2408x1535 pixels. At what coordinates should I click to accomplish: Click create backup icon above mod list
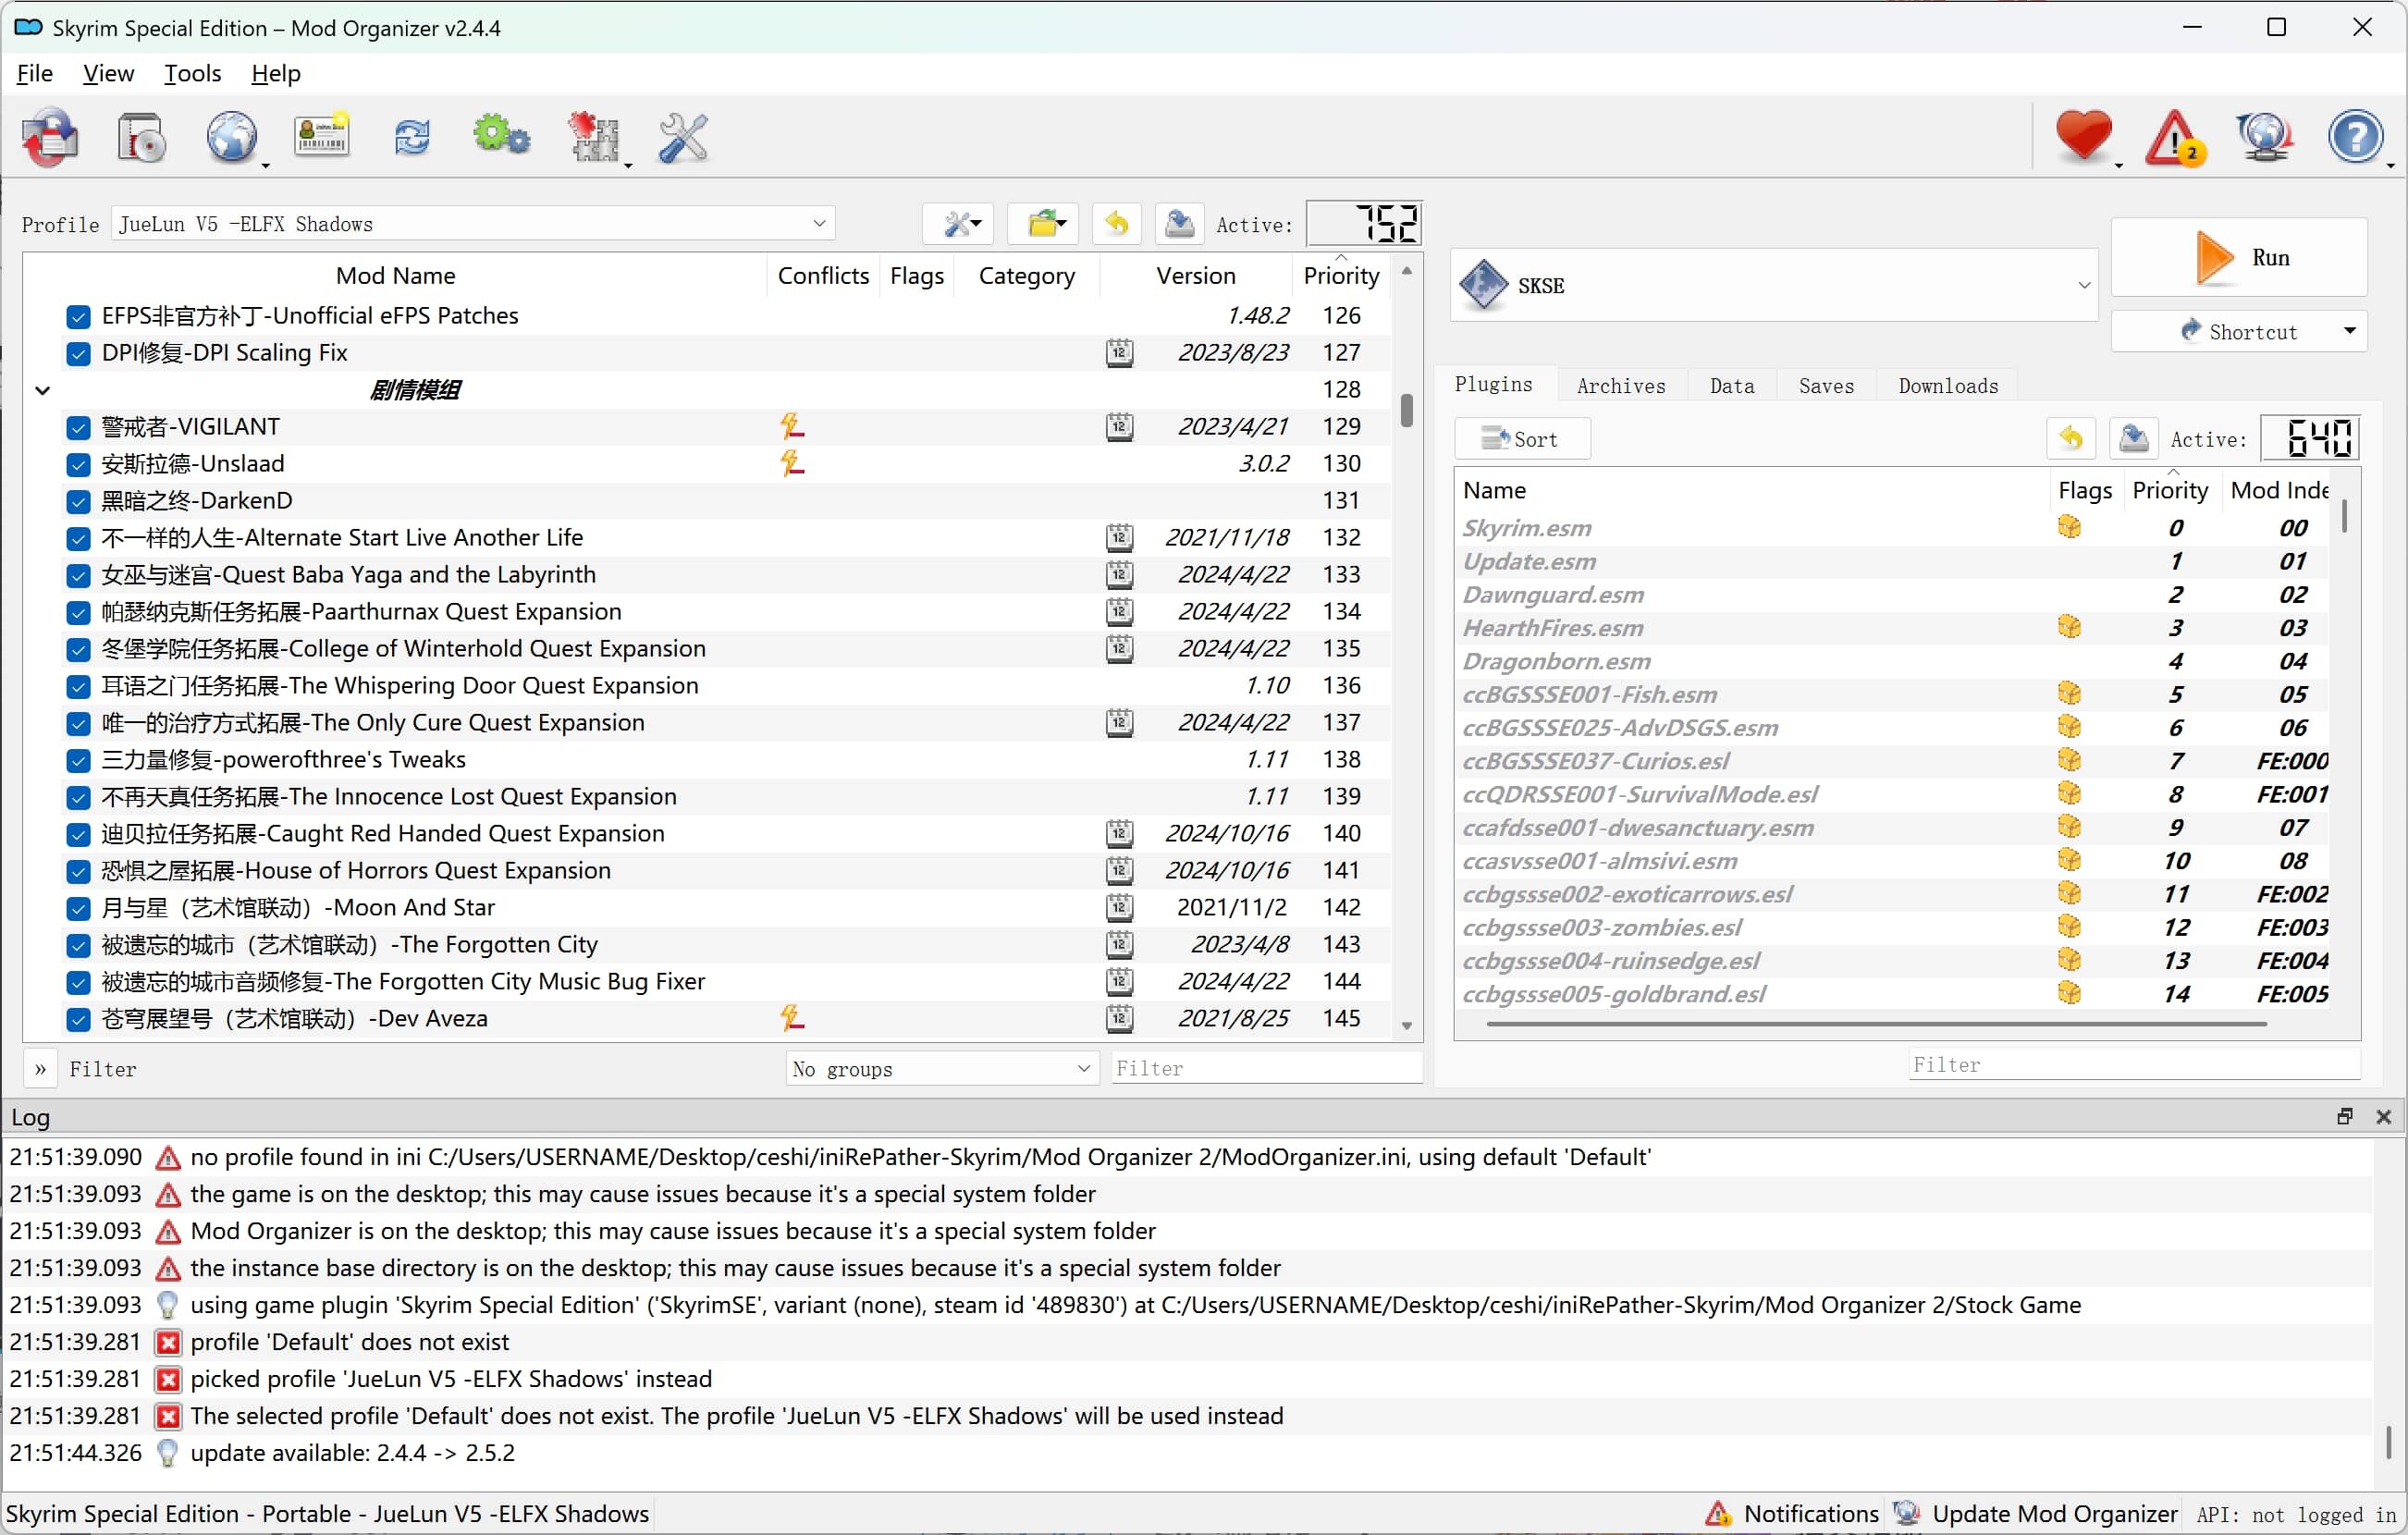click(1179, 223)
